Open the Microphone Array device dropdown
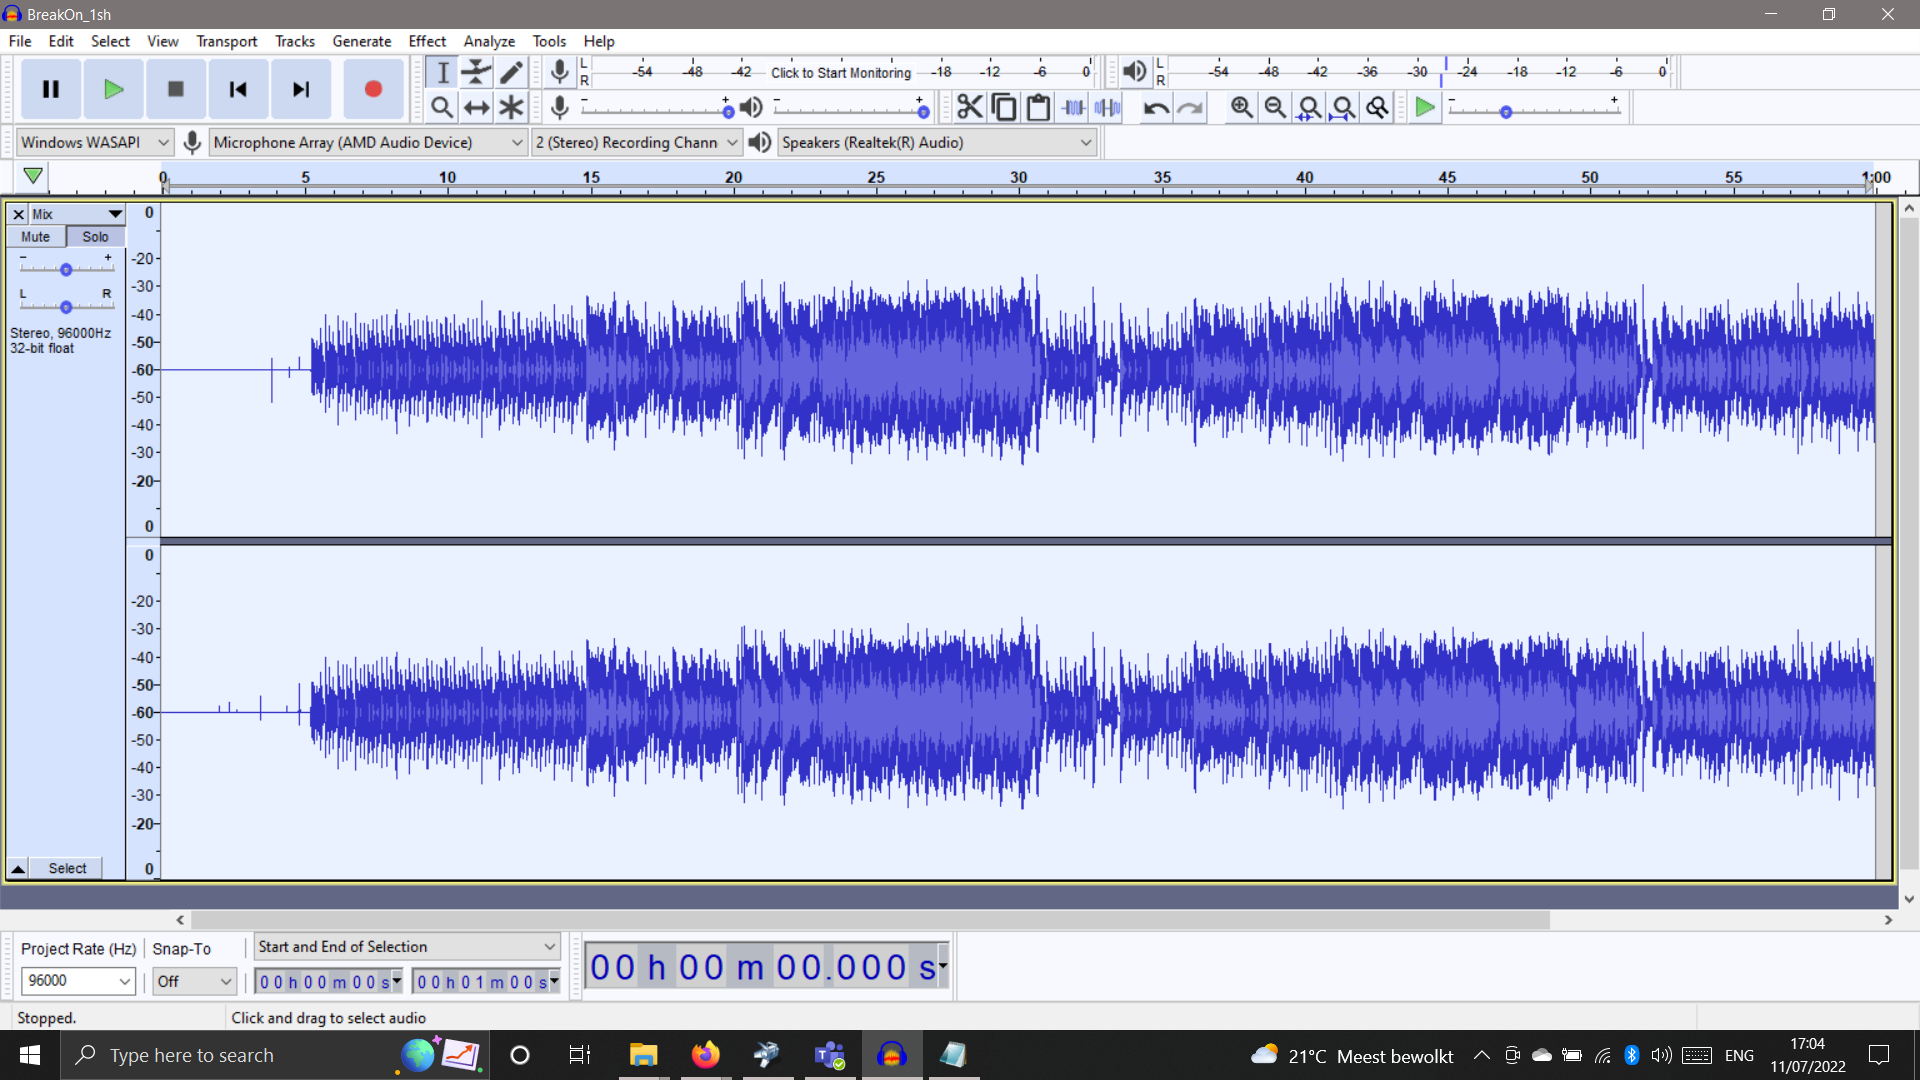Viewport: 1920px width, 1080px height. (368, 142)
